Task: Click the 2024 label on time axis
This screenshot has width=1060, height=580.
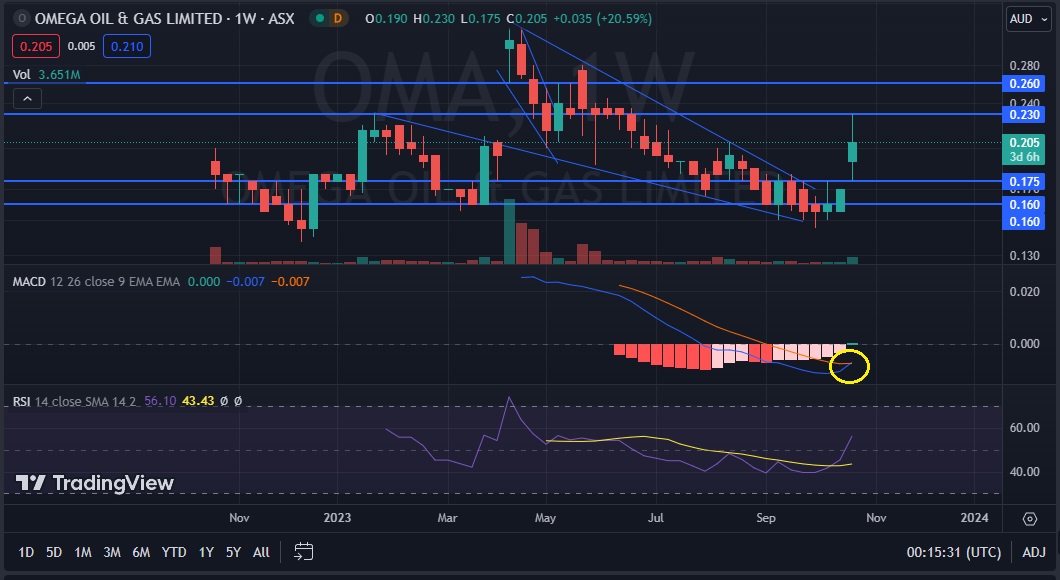Action: point(974,518)
